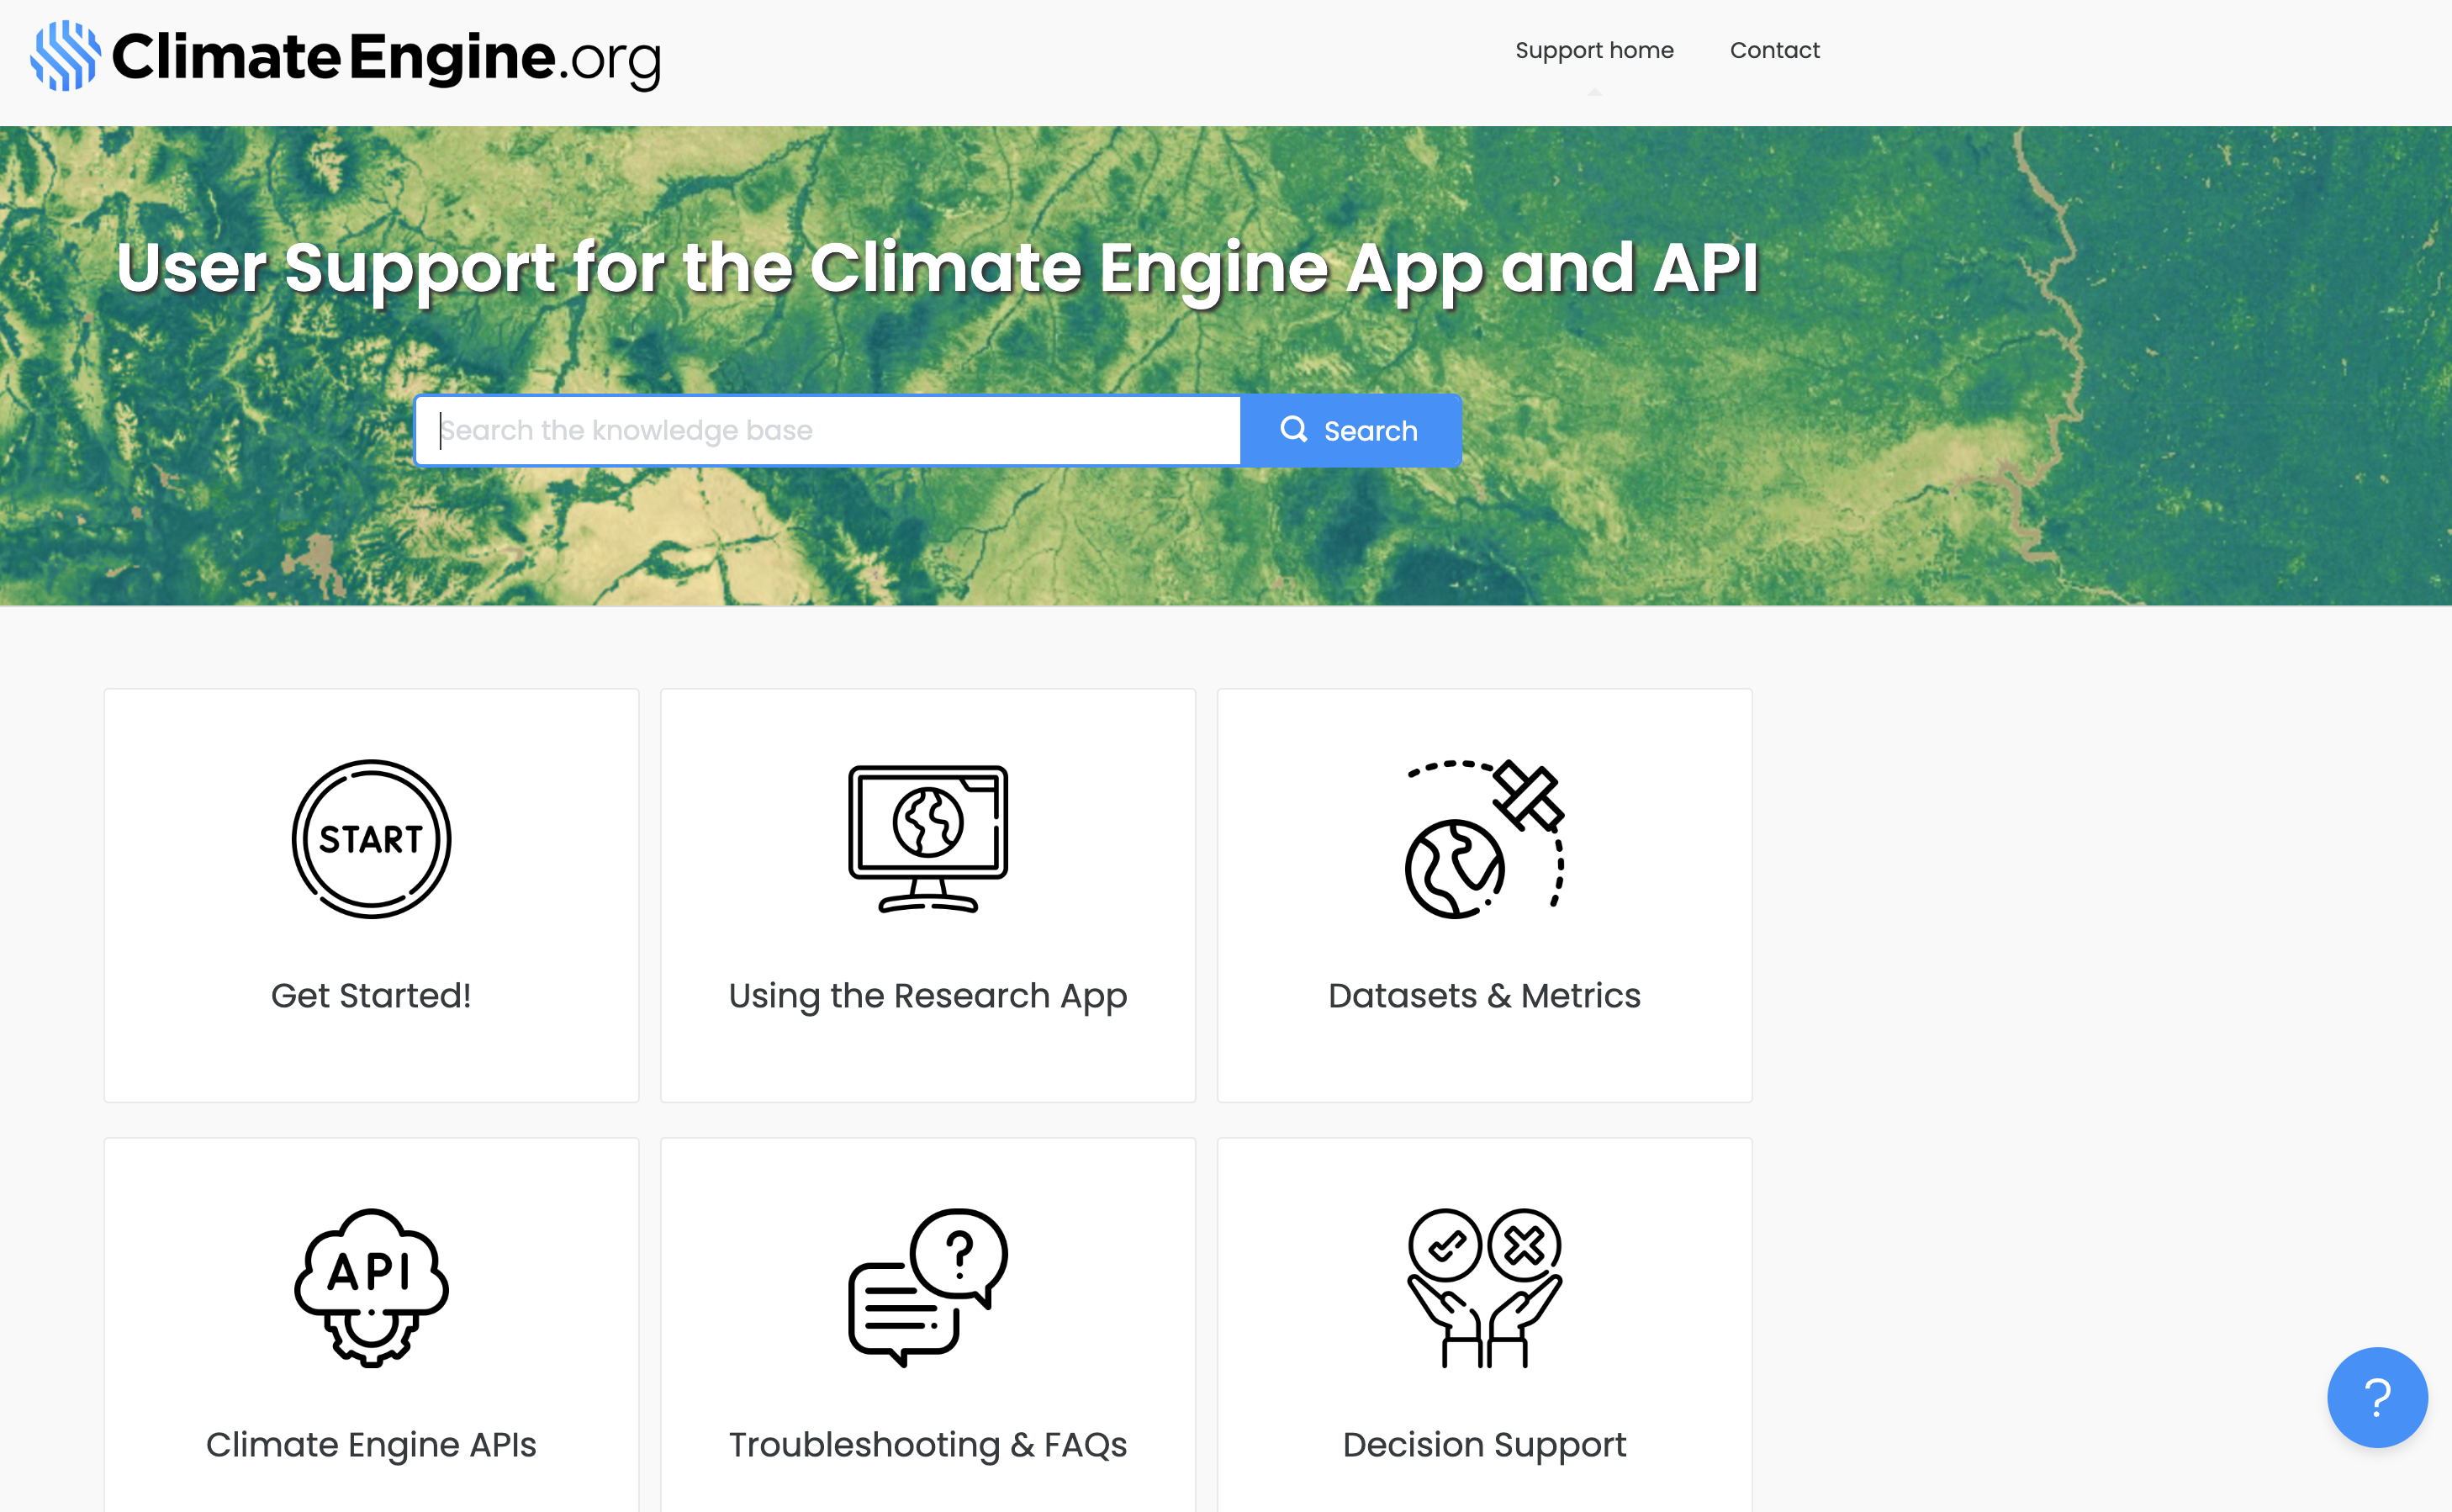
Task: Select the globe monitor icon for Research App
Action: coord(927,838)
